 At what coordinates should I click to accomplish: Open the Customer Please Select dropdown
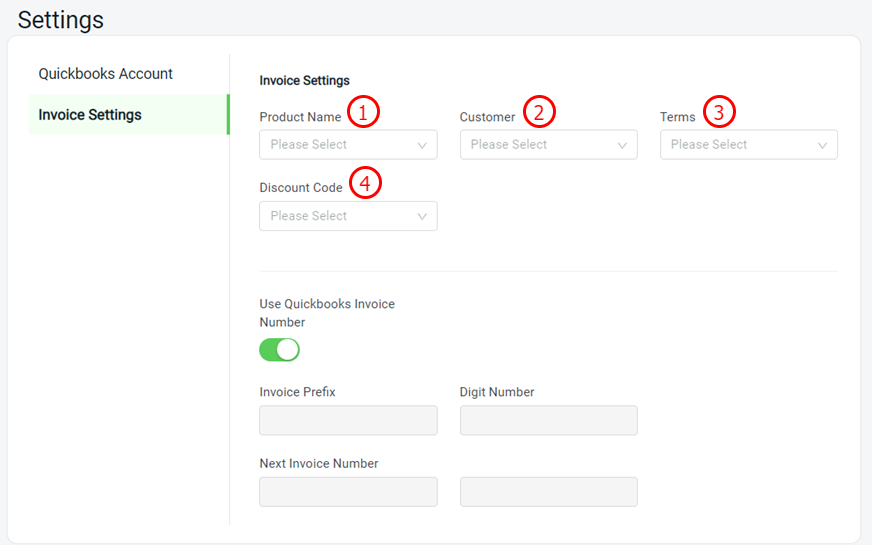tap(548, 145)
